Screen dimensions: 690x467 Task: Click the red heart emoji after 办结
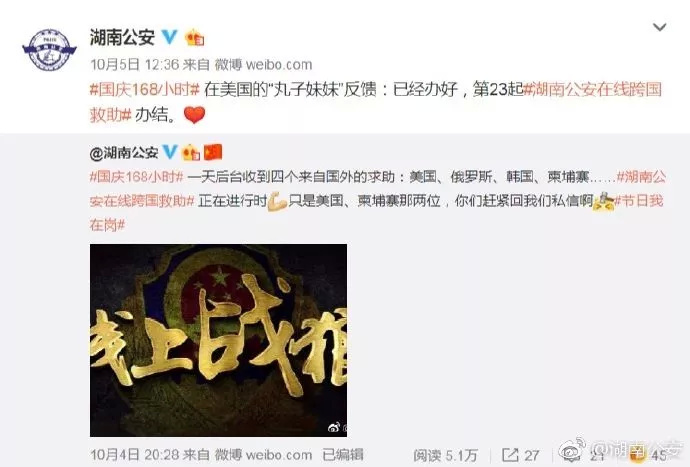[195, 115]
